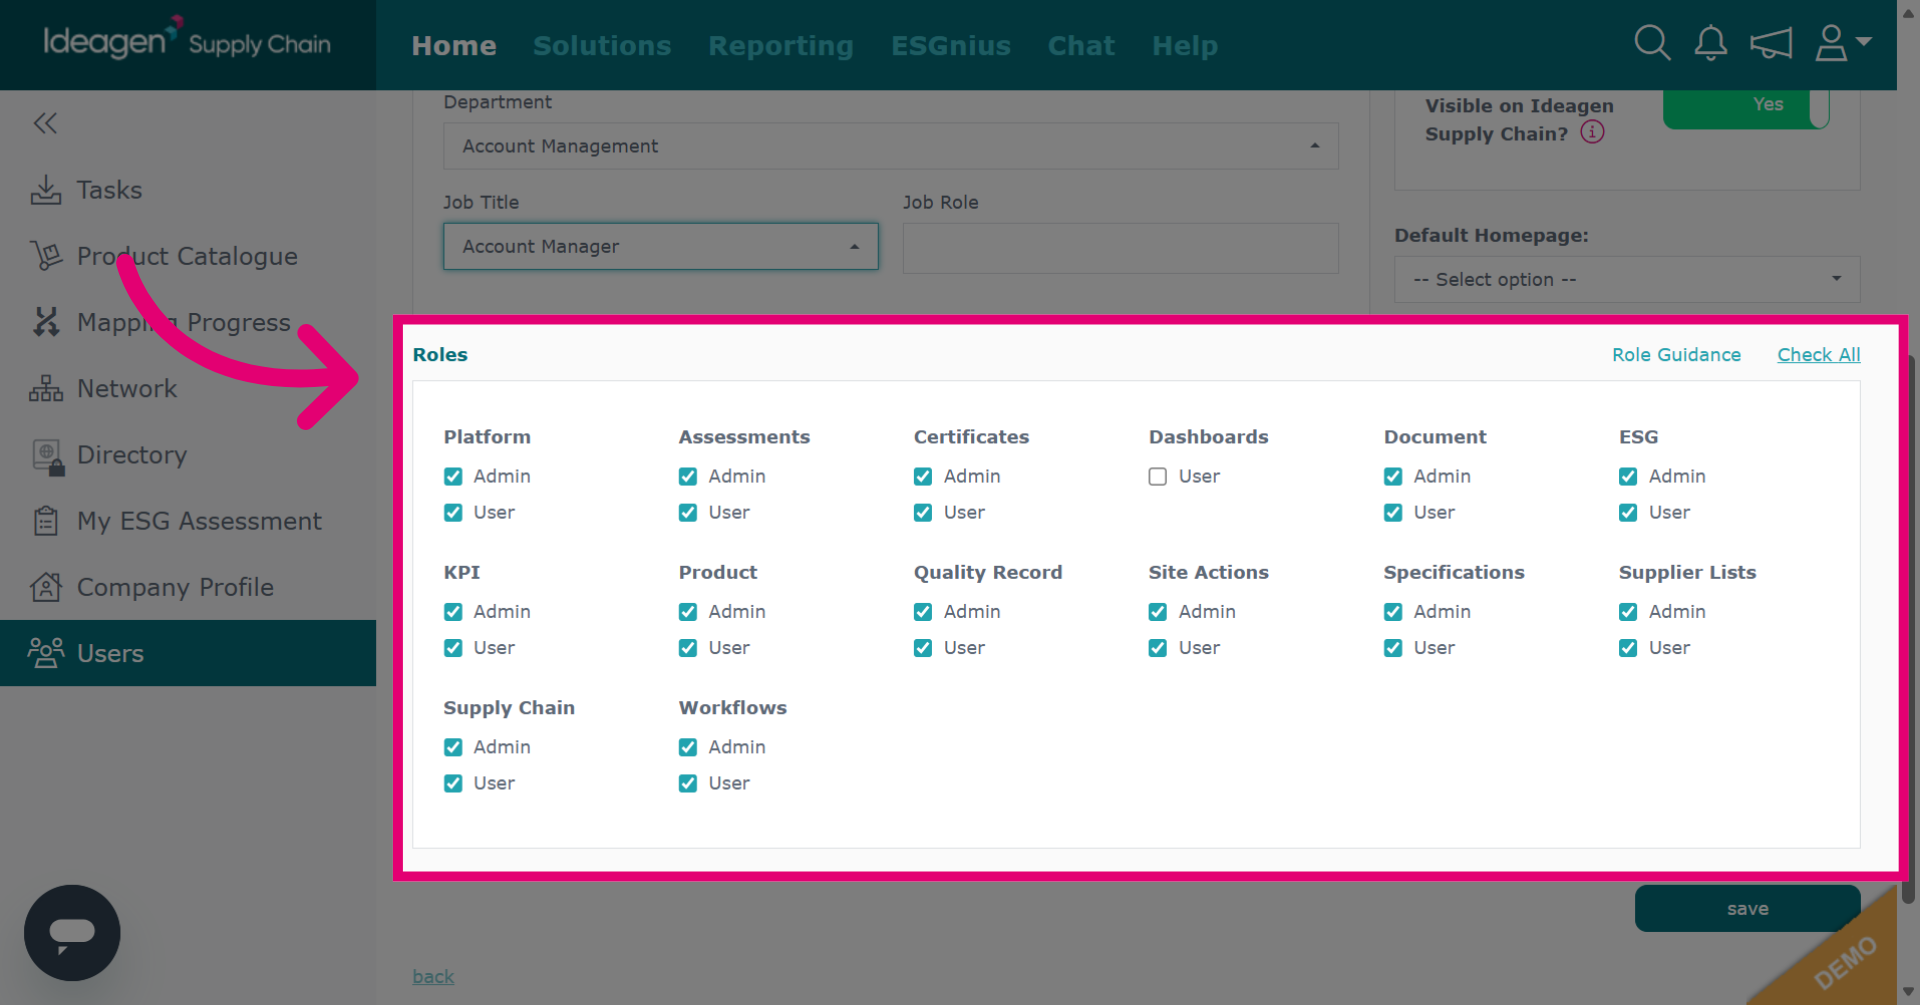Click the save button
The image size is (1920, 1005).
[x=1748, y=908]
